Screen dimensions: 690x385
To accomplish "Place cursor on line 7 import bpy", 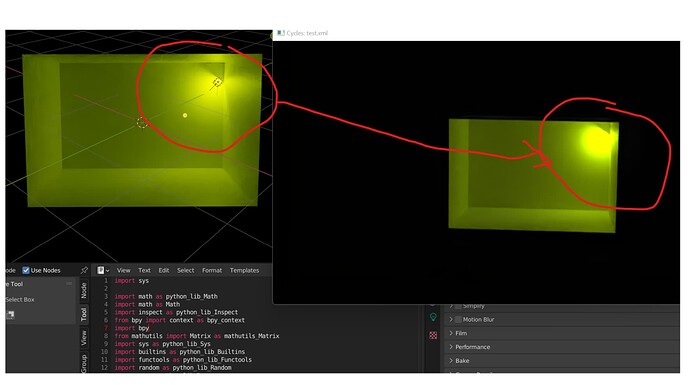I will (x=132, y=328).
